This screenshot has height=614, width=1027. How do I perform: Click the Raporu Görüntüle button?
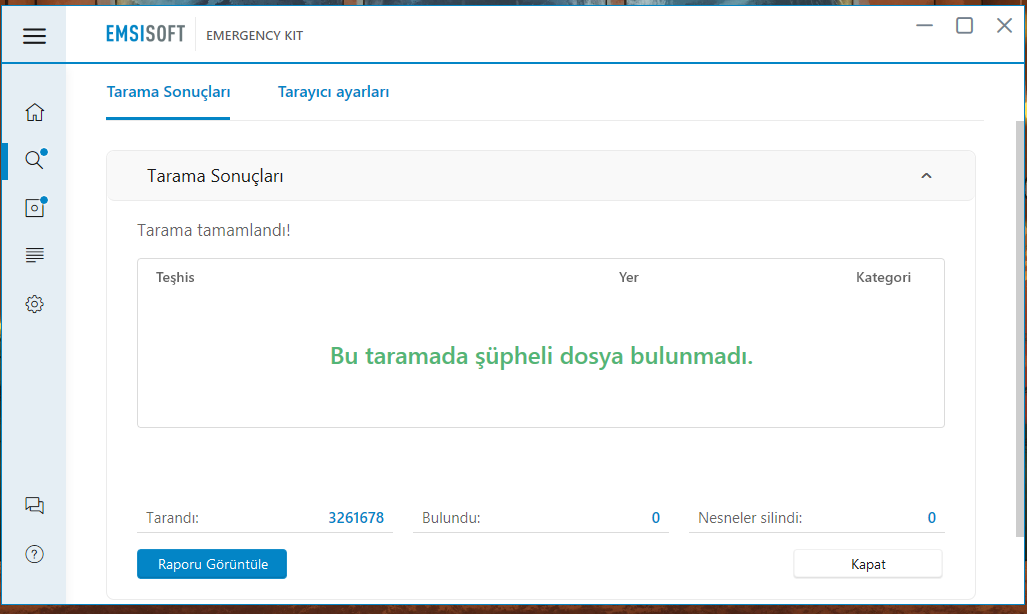(x=212, y=564)
